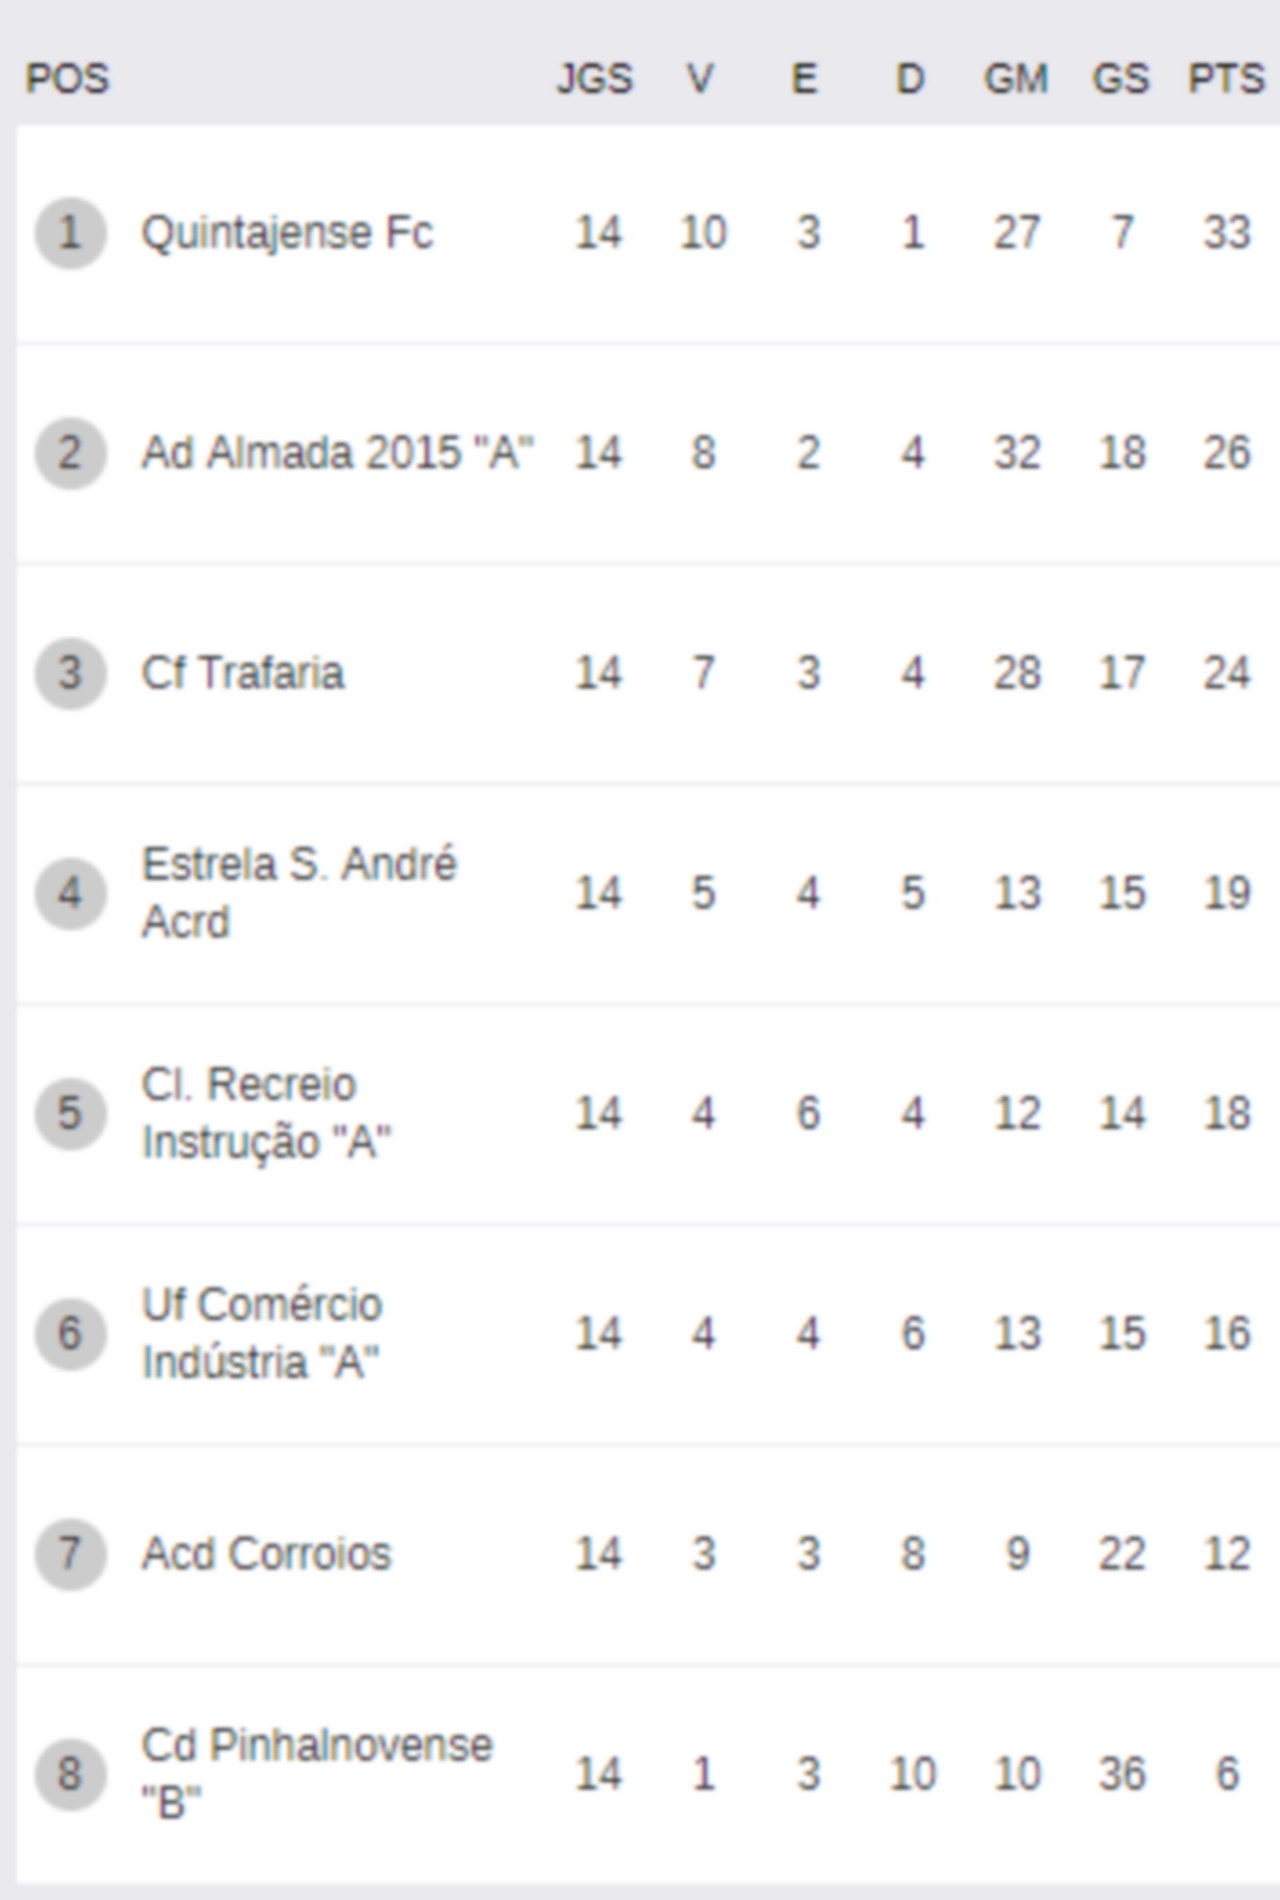The width and height of the screenshot is (1280, 1900).
Task: Select the Cf Trafaria team name
Action: pyautogui.click(x=243, y=673)
